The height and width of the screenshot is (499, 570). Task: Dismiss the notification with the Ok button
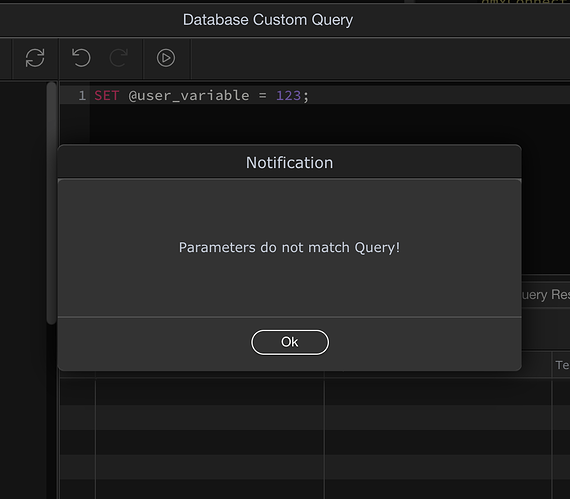click(x=290, y=342)
